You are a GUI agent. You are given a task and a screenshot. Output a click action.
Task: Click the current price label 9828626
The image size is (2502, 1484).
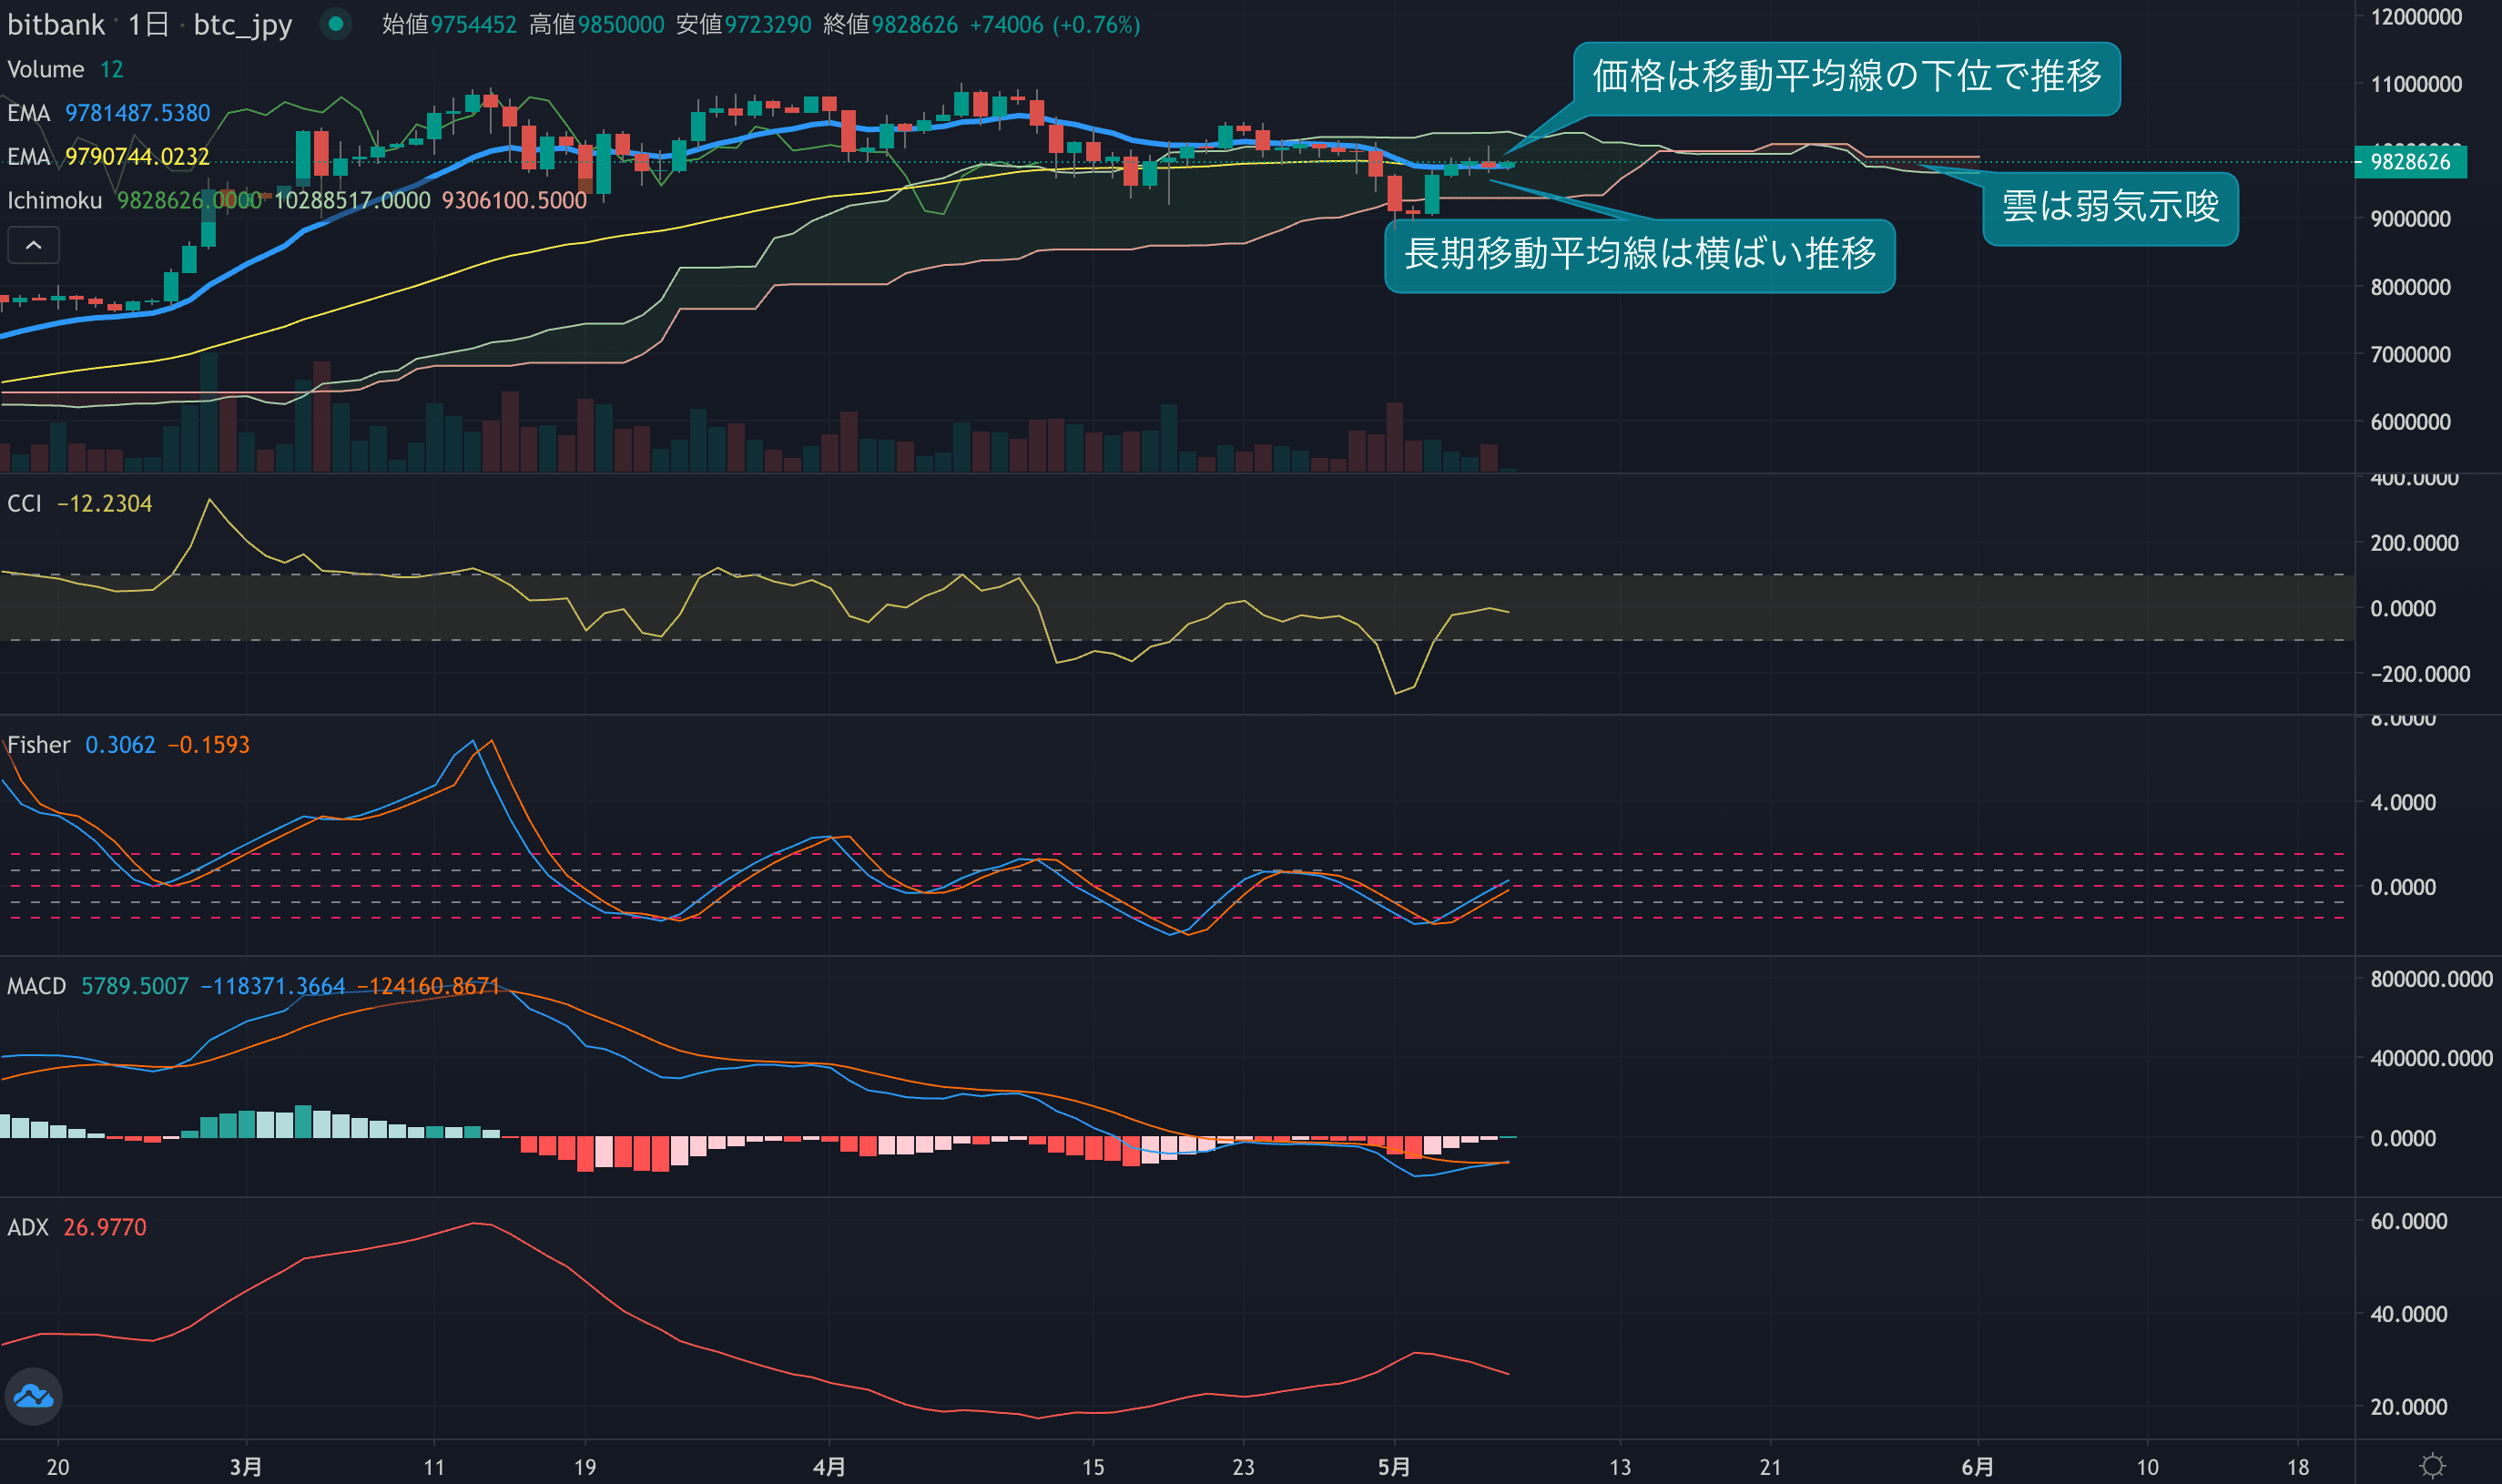click(x=2410, y=162)
